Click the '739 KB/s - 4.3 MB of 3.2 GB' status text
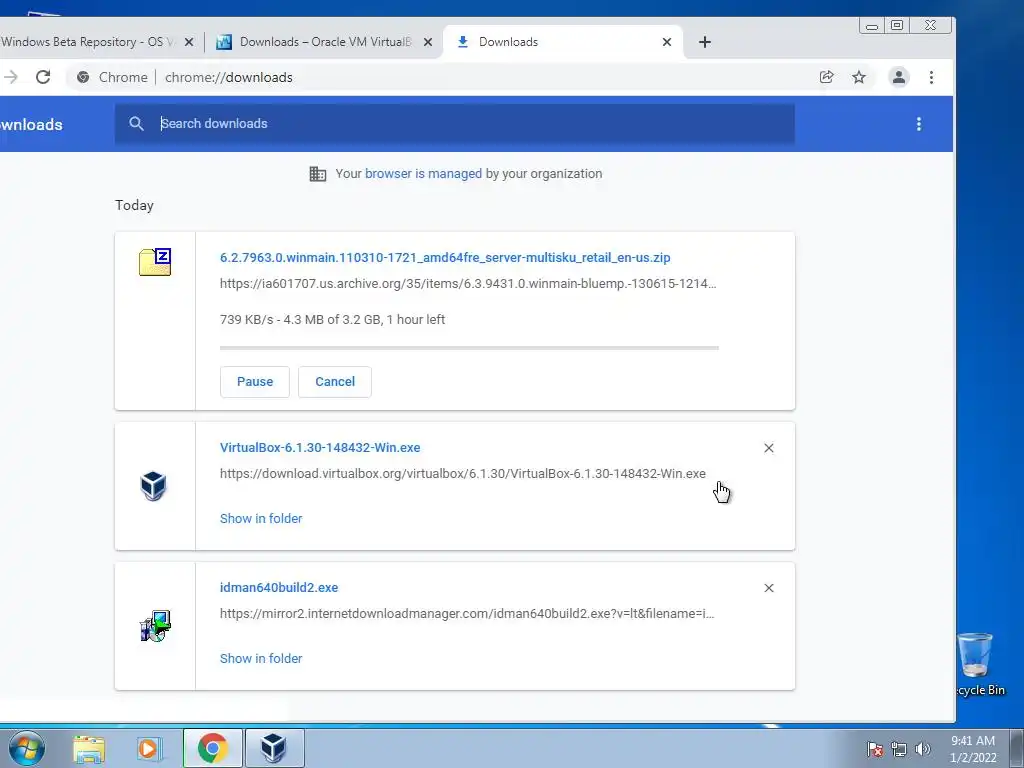This screenshot has height=768, width=1024. coord(332,319)
